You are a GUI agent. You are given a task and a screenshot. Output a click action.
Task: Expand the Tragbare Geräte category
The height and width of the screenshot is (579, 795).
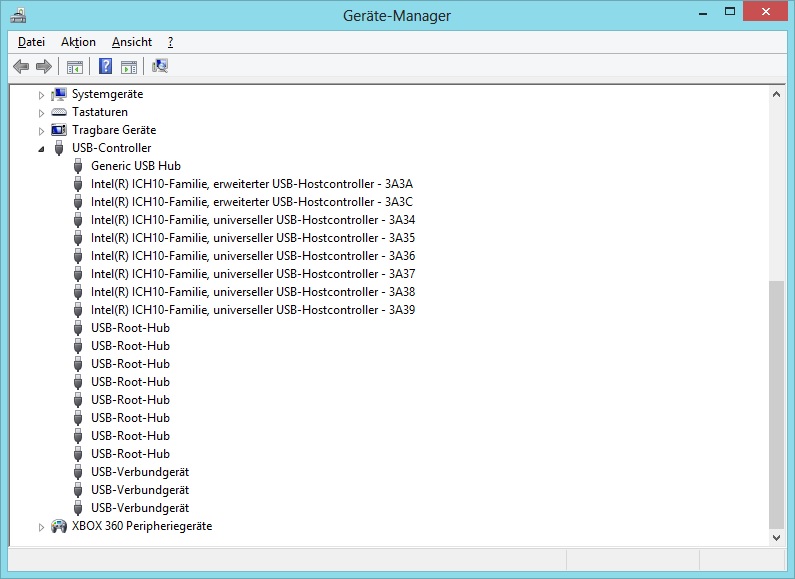(42, 131)
